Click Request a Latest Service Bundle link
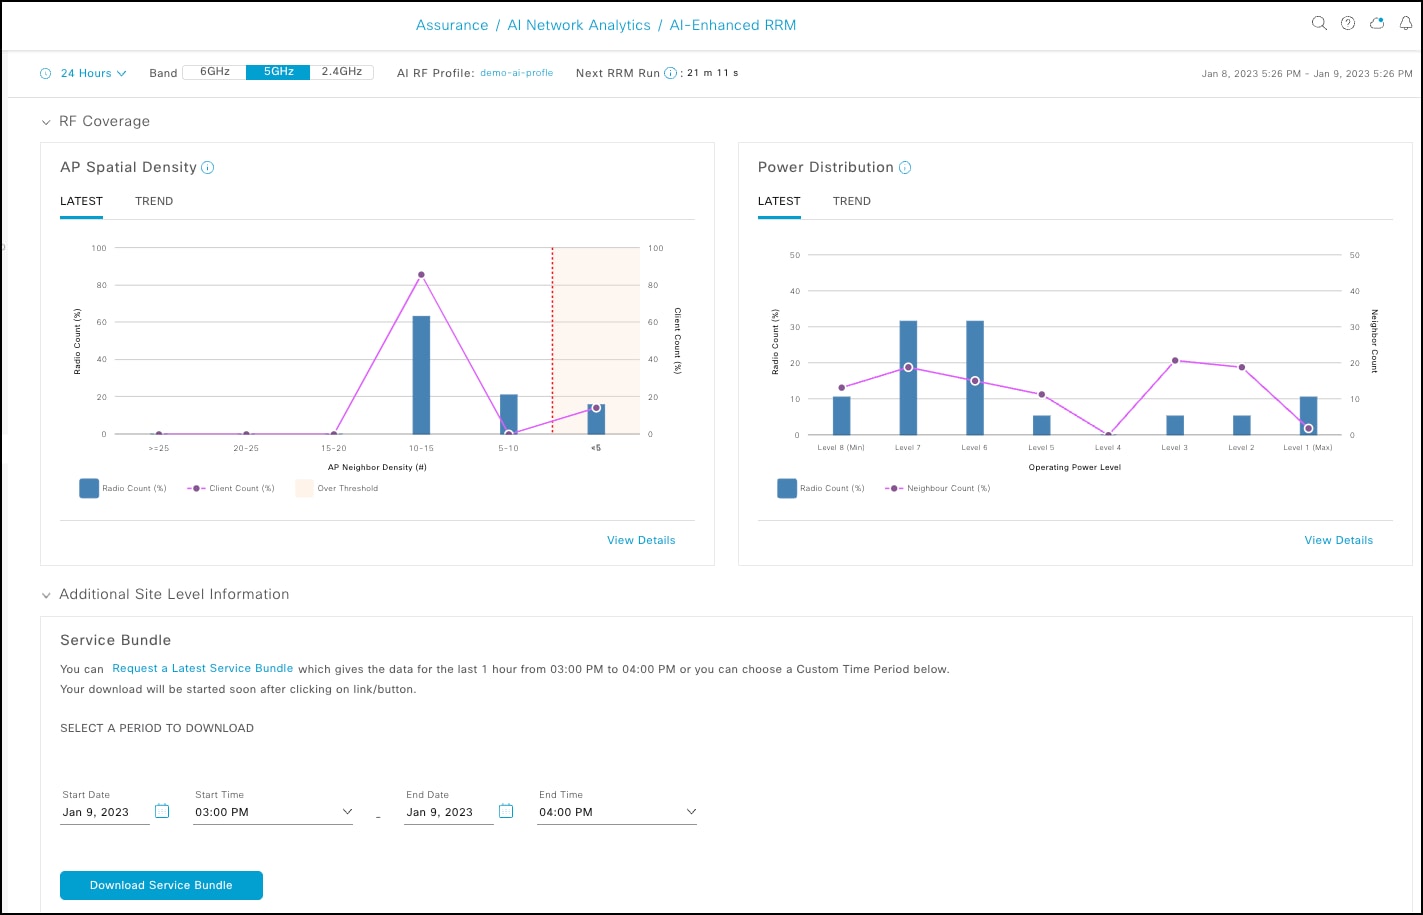 [x=203, y=668]
